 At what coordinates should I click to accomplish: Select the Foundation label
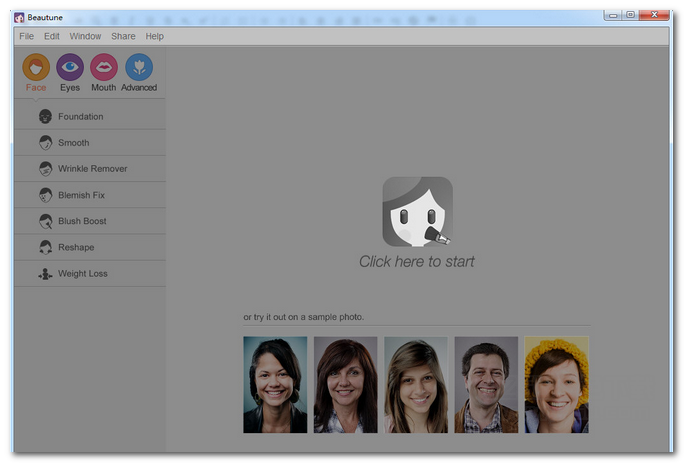81,117
